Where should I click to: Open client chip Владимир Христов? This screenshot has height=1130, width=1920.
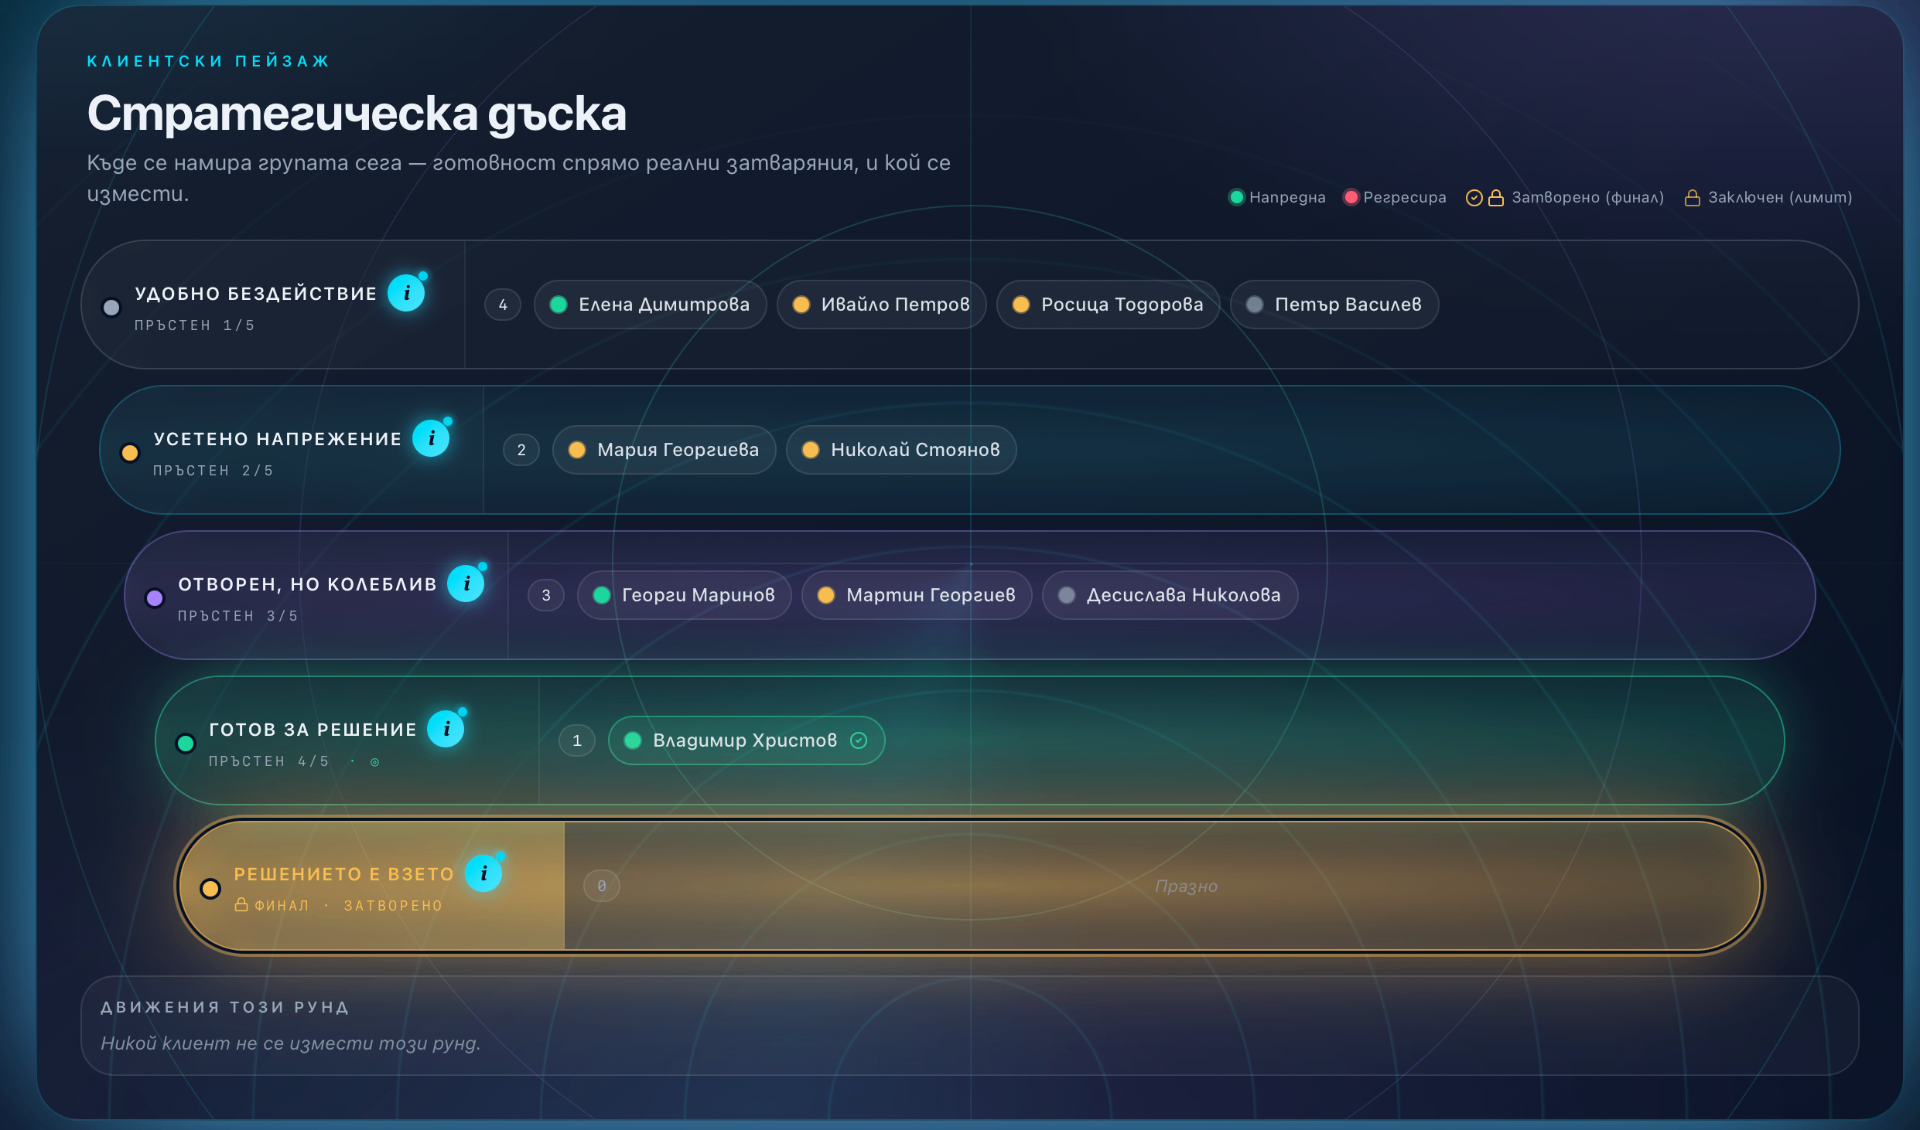[x=746, y=740]
